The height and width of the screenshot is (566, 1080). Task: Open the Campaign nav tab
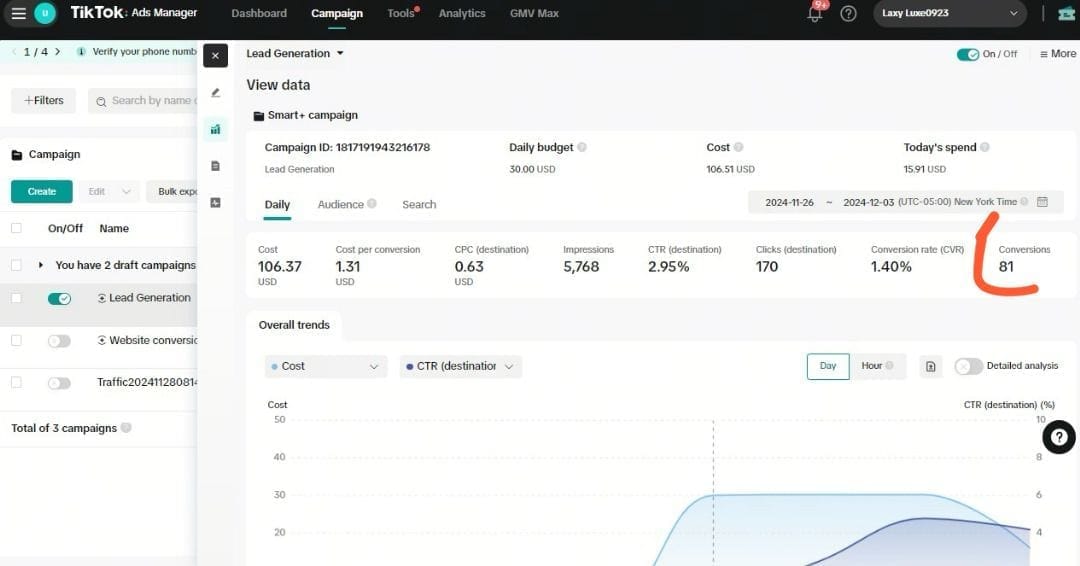337,13
